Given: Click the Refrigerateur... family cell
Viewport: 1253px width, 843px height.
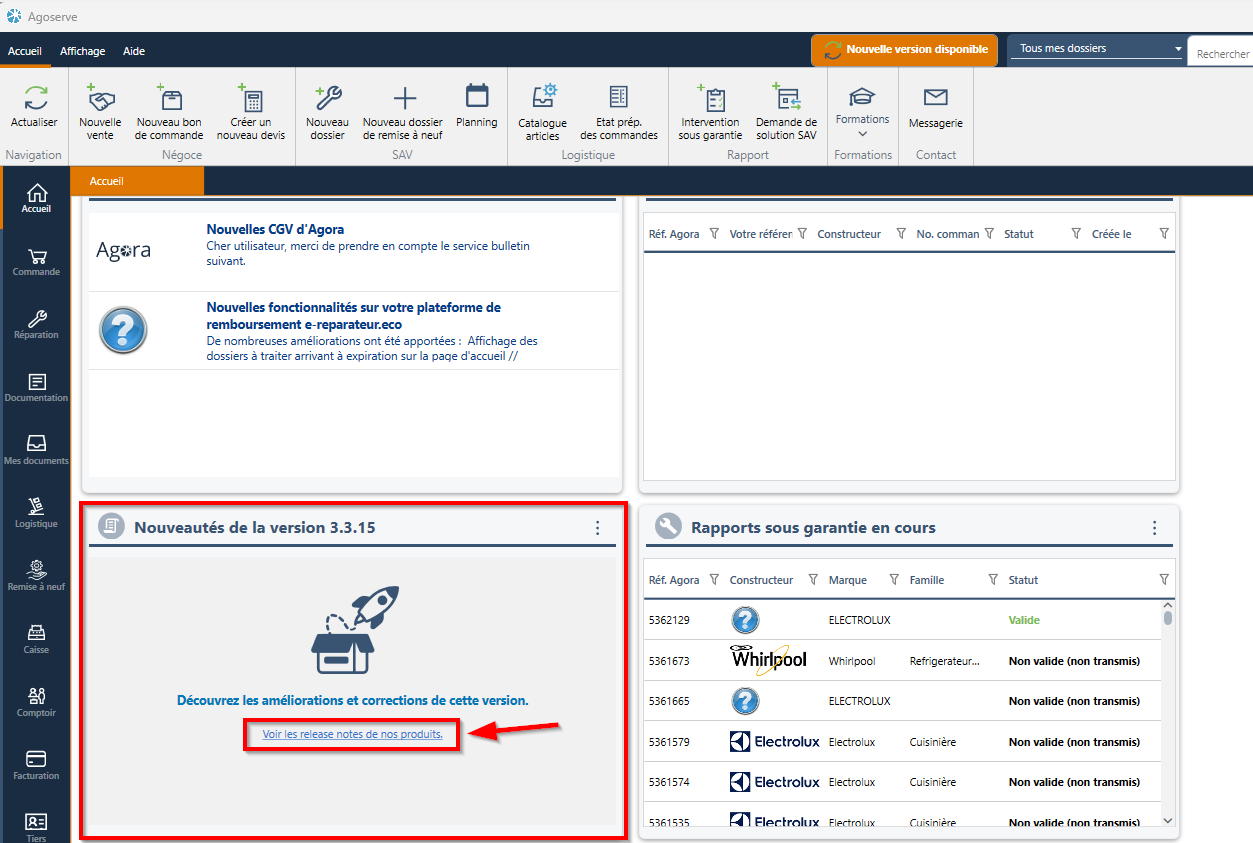Looking at the screenshot, I should click(944, 661).
